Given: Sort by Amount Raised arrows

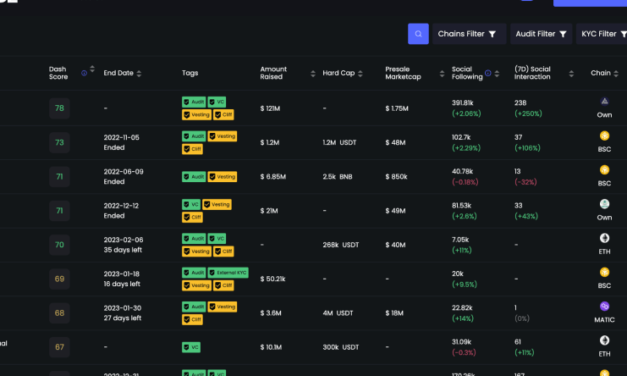Looking at the screenshot, I should click(313, 73).
